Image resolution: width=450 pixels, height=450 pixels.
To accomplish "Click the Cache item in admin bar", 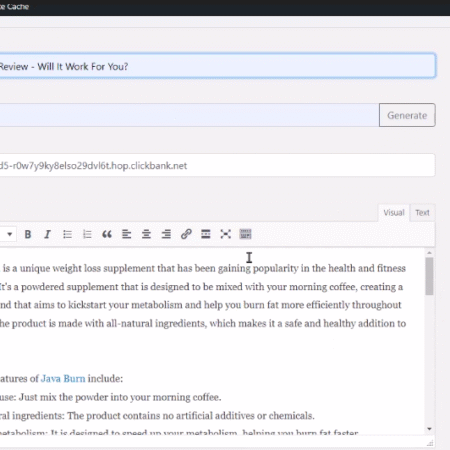I will tap(14, 7).
